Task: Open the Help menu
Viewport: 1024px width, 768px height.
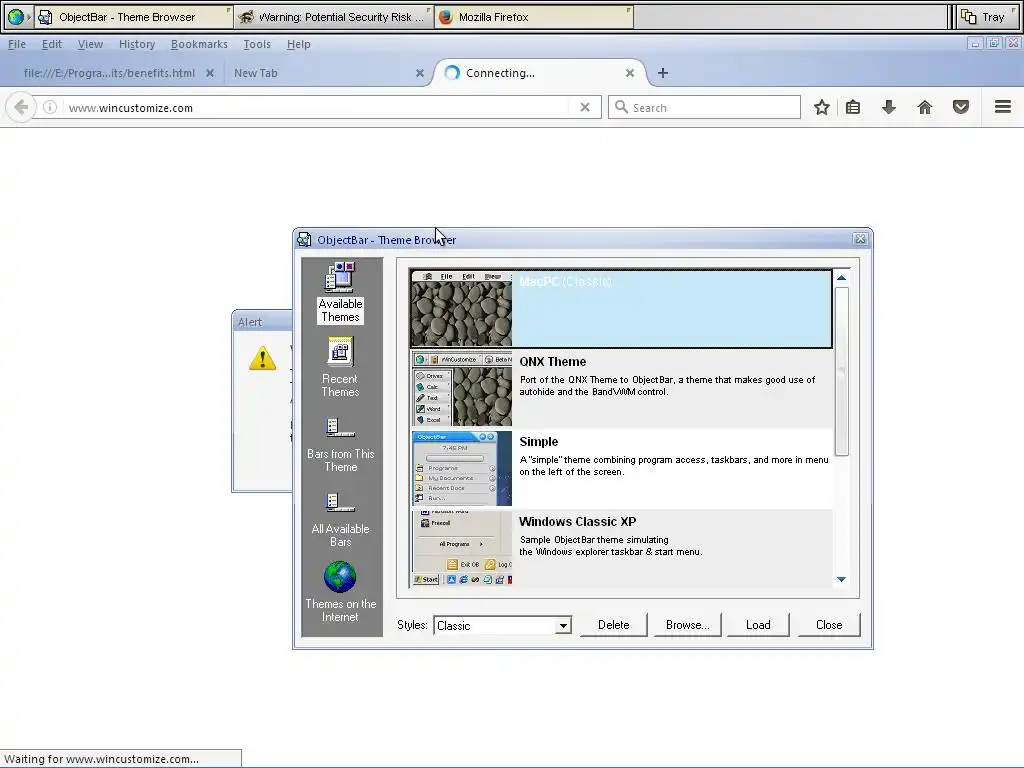Action: click(298, 44)
